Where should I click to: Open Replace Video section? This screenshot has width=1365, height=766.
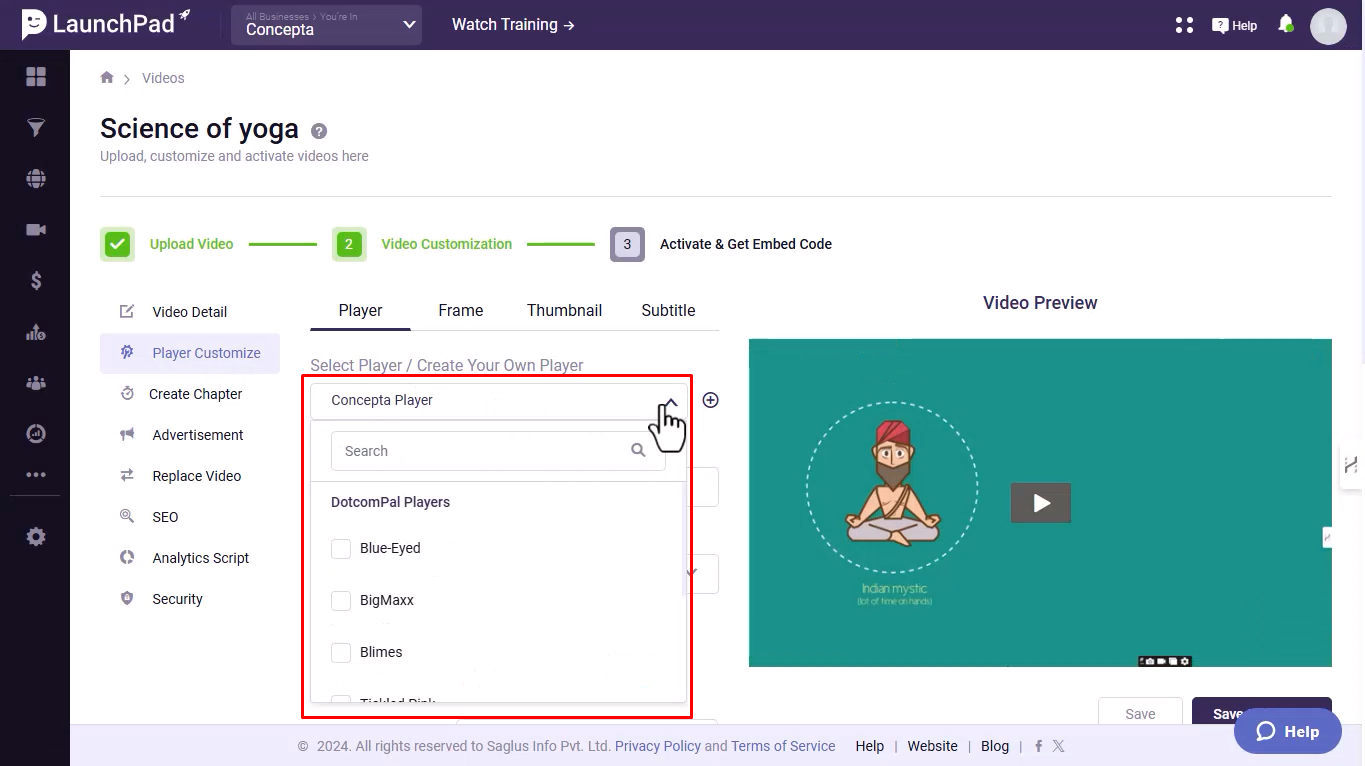point(190,476)
